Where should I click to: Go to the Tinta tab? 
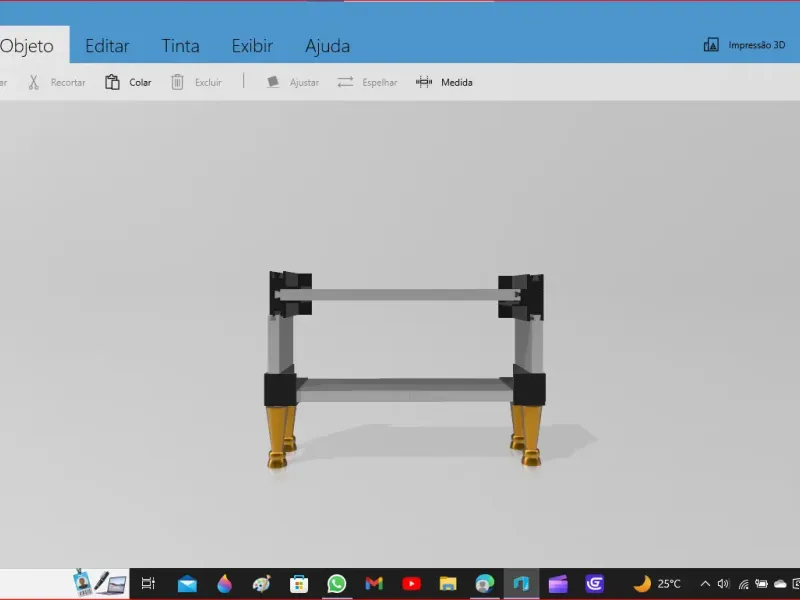(181, 46)
